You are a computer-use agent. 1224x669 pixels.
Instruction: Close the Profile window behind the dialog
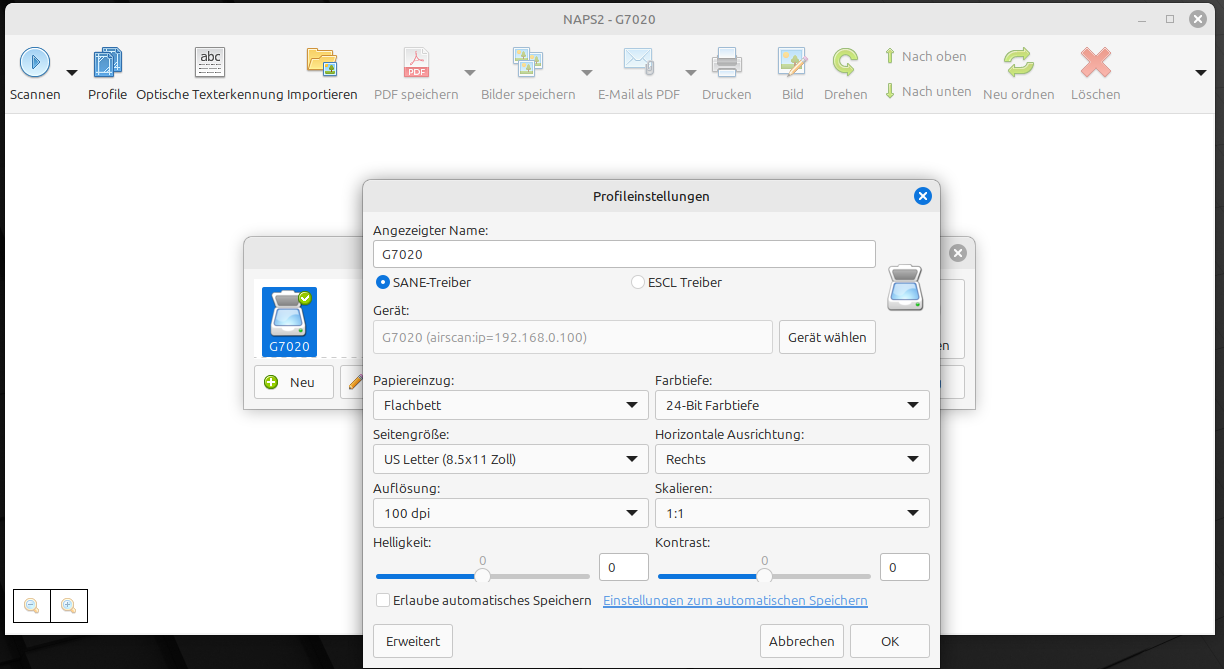point(958,253)
